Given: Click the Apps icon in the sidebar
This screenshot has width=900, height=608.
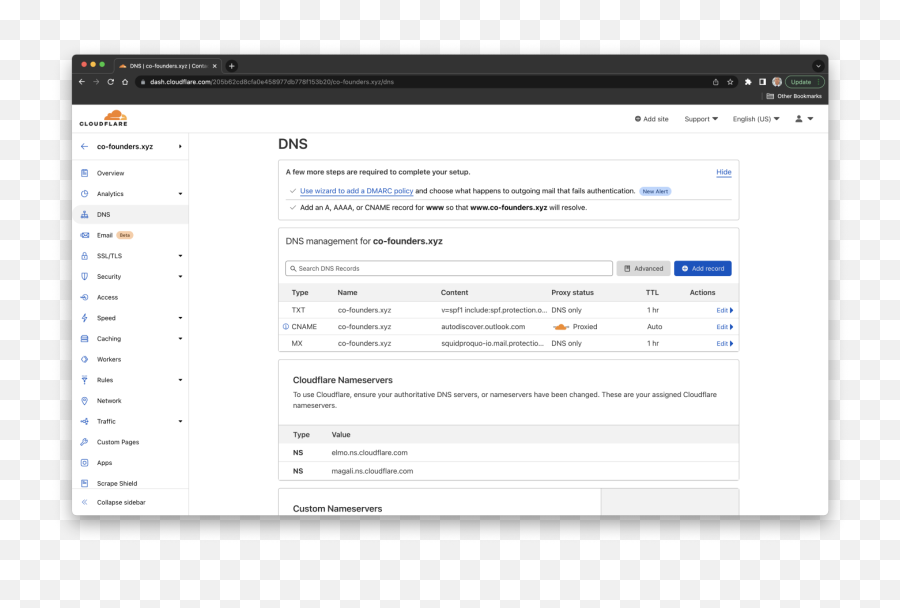Looking at the screenshot, I should pos(84,462).
